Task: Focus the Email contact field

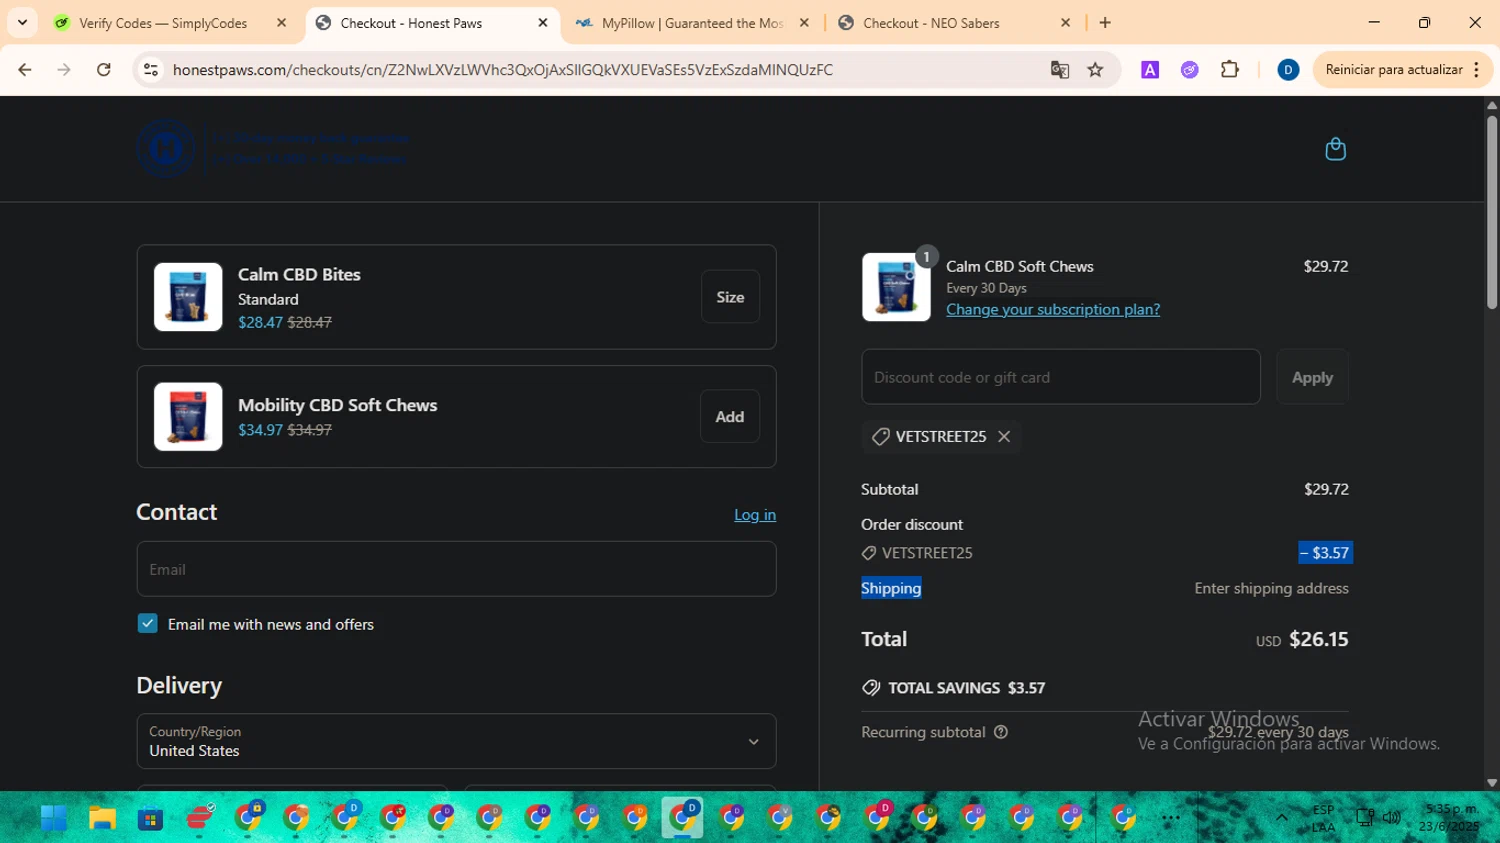Action: (456, 569)
